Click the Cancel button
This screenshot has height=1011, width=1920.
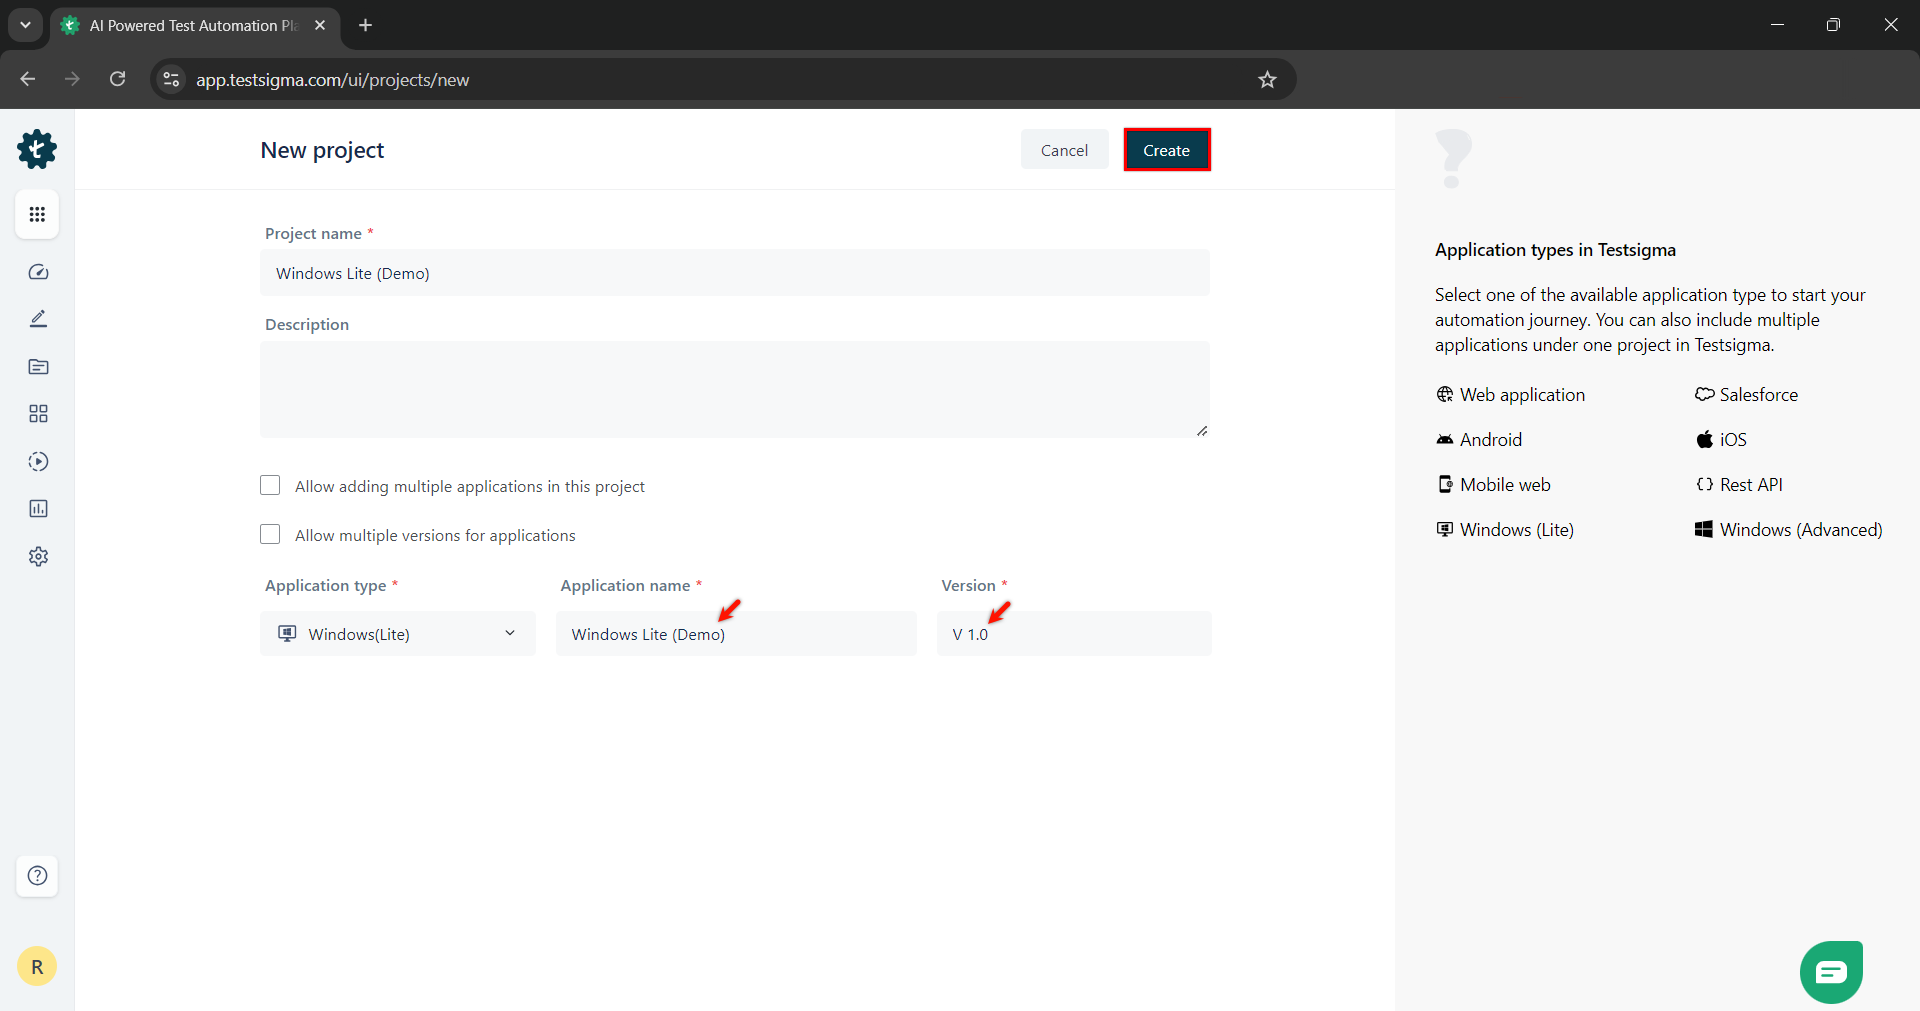1064,150
